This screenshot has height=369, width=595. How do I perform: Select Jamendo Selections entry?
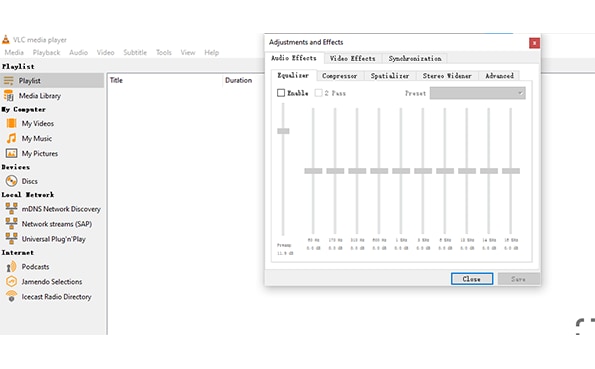52,282
